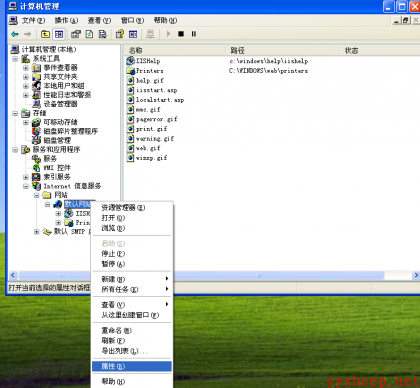Expand the 索引服务 node
Viewport: 420px width, 388px height.
point(26,177)
